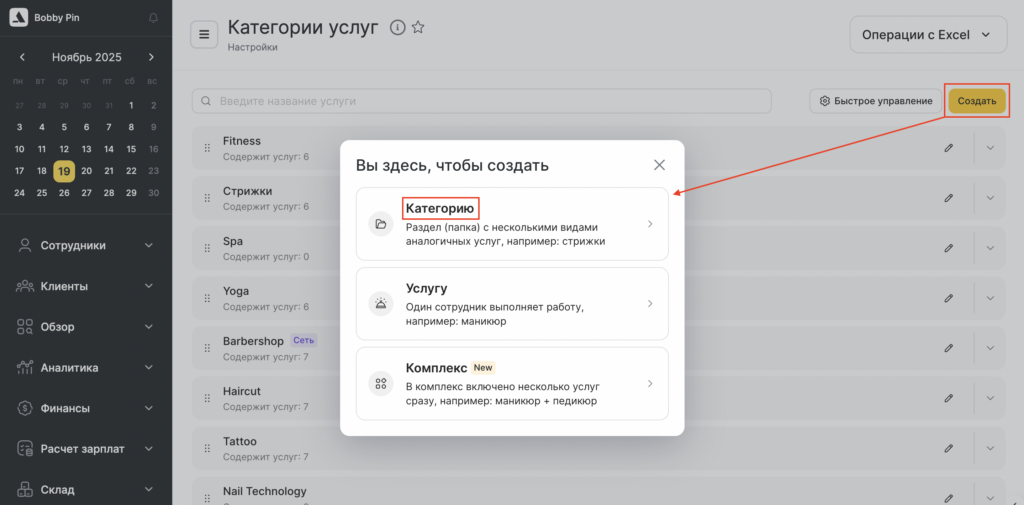Viewport: 1024px width, 505px height.
Task: Go to next month in calendar
Action: point(151,57)
